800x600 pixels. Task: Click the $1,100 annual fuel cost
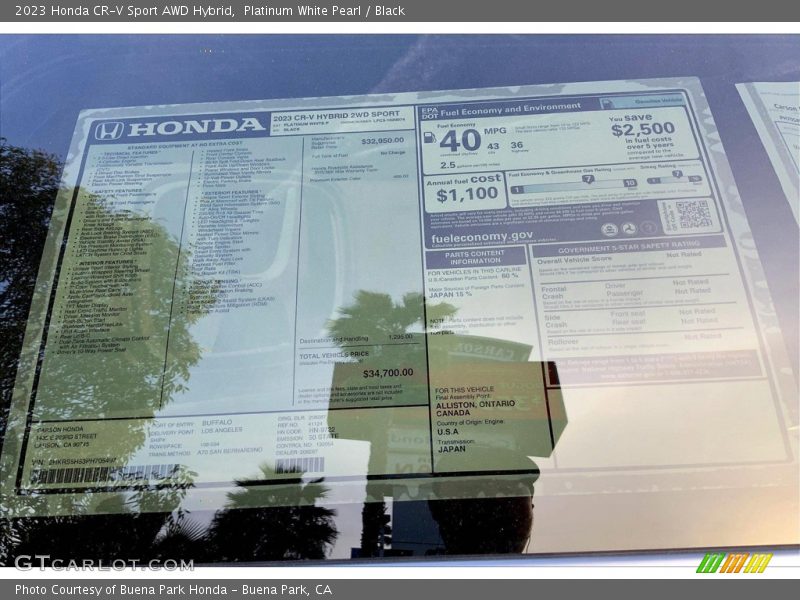pyautogui.click(x=467, y=194)
